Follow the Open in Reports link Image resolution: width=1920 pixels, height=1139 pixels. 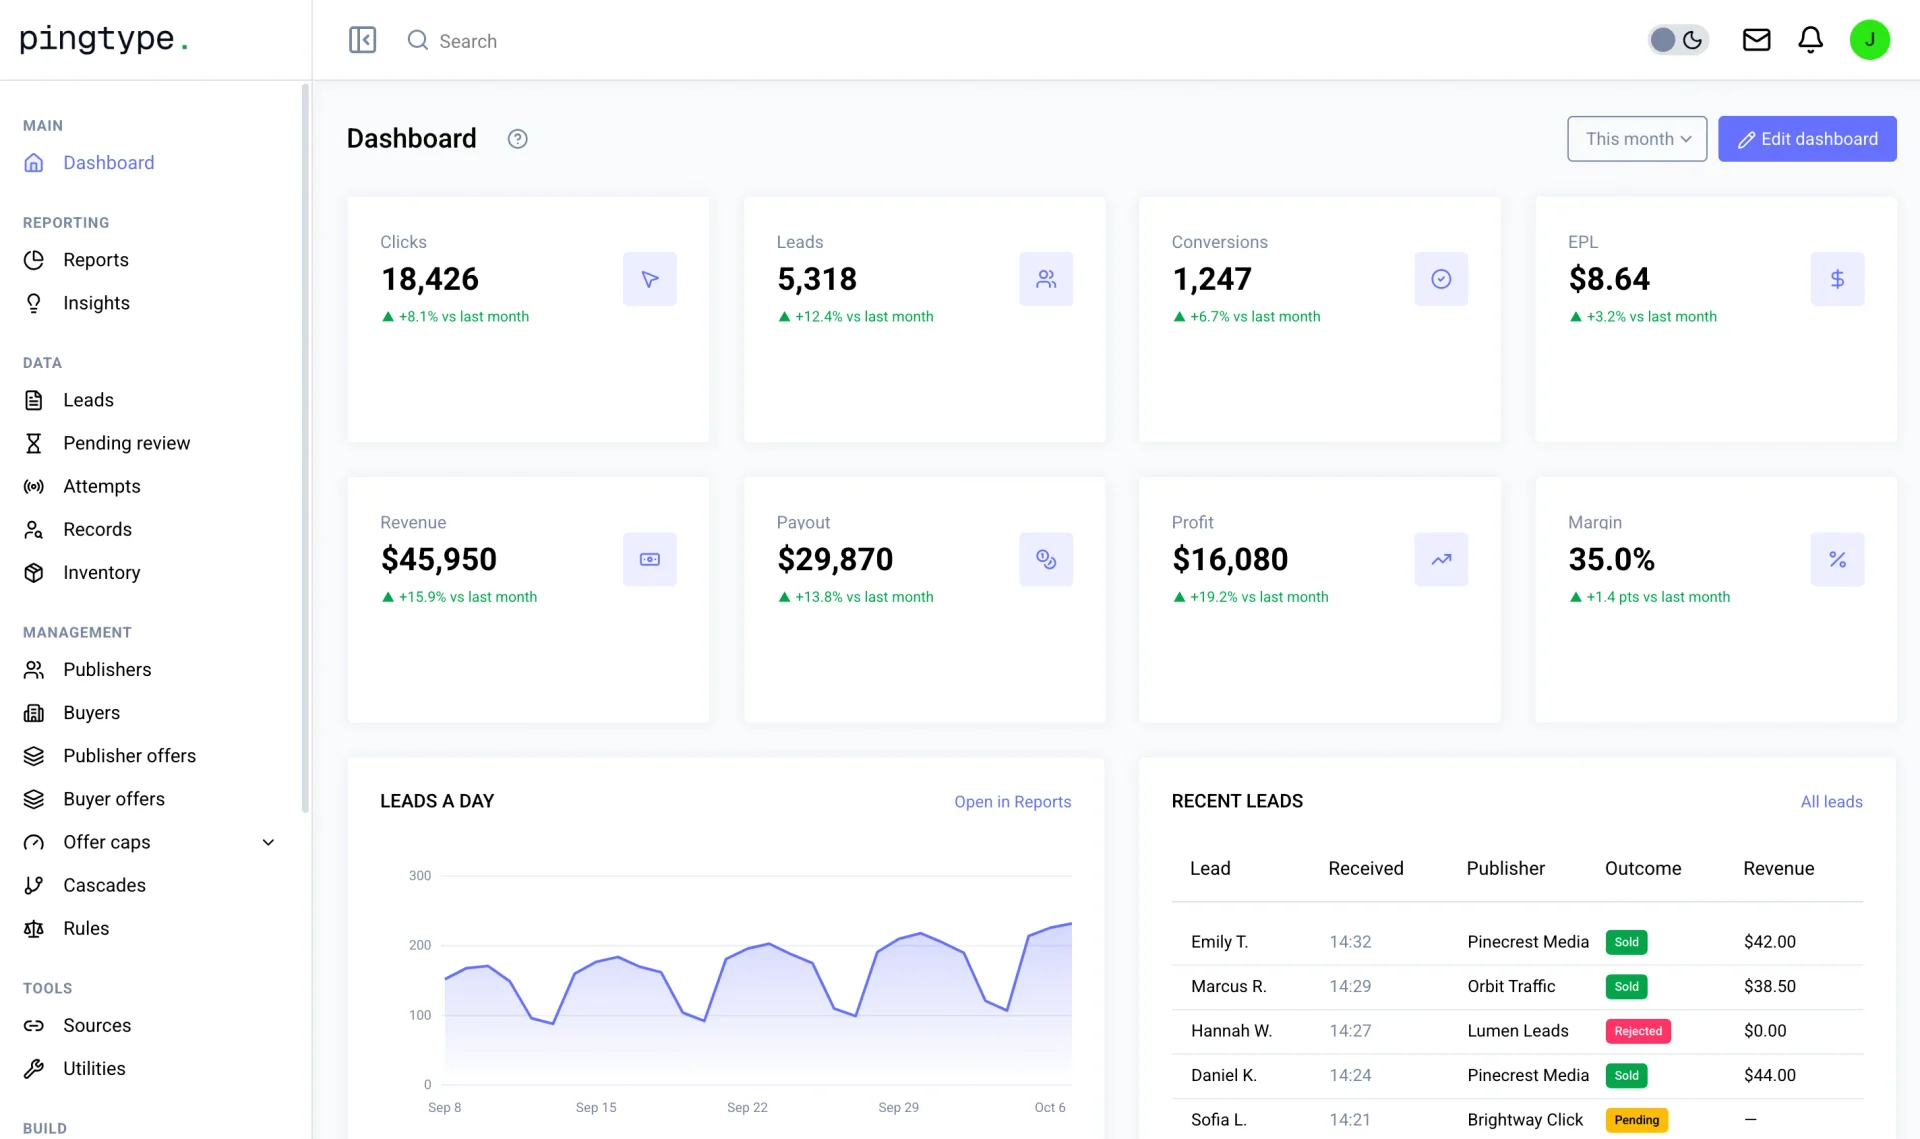tap(1012, 802)
